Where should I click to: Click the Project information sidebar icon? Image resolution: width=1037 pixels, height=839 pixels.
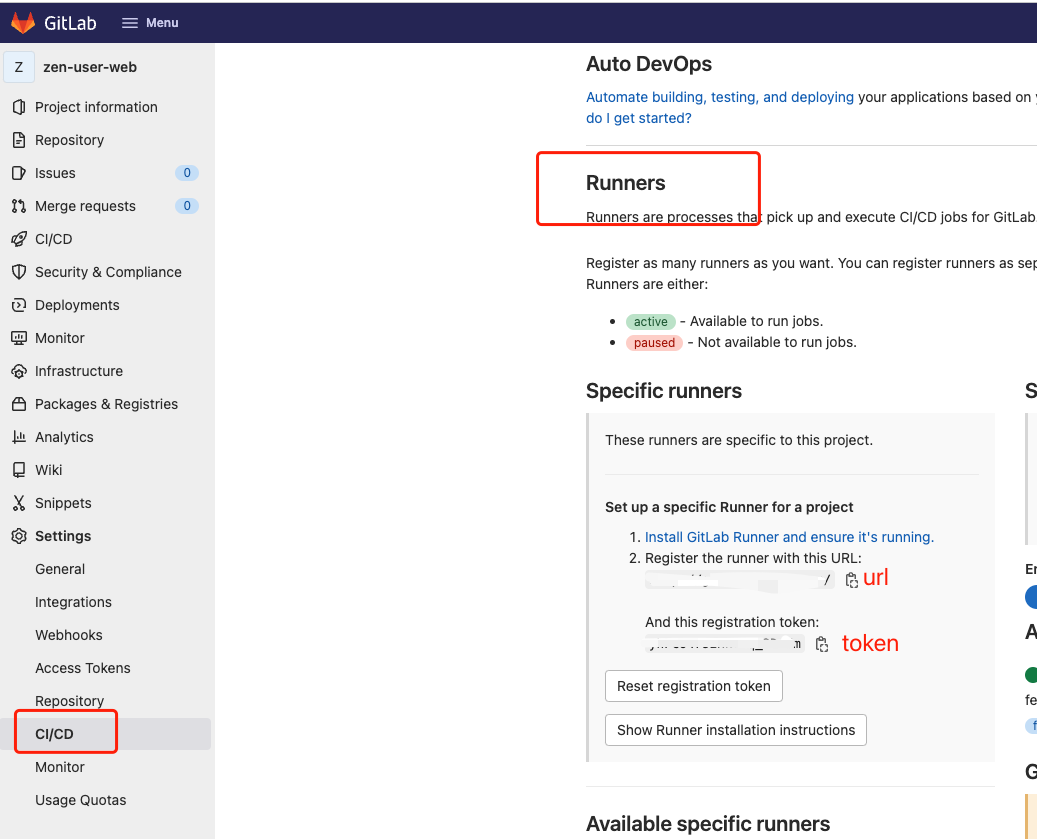click(x=19, y=107)
